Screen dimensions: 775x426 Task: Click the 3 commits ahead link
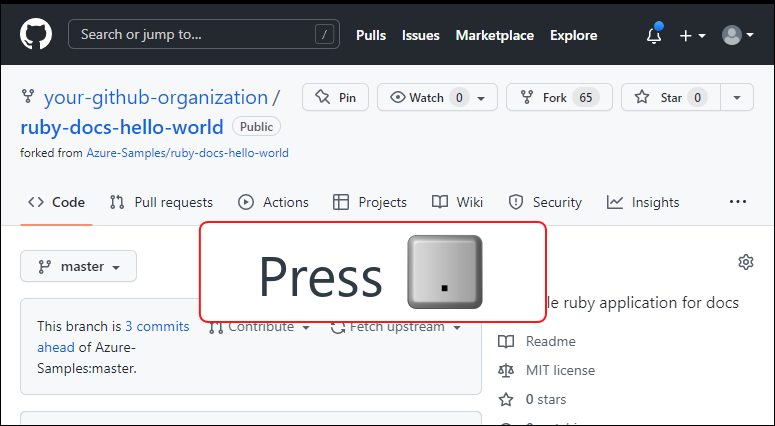tap(156, 326)
